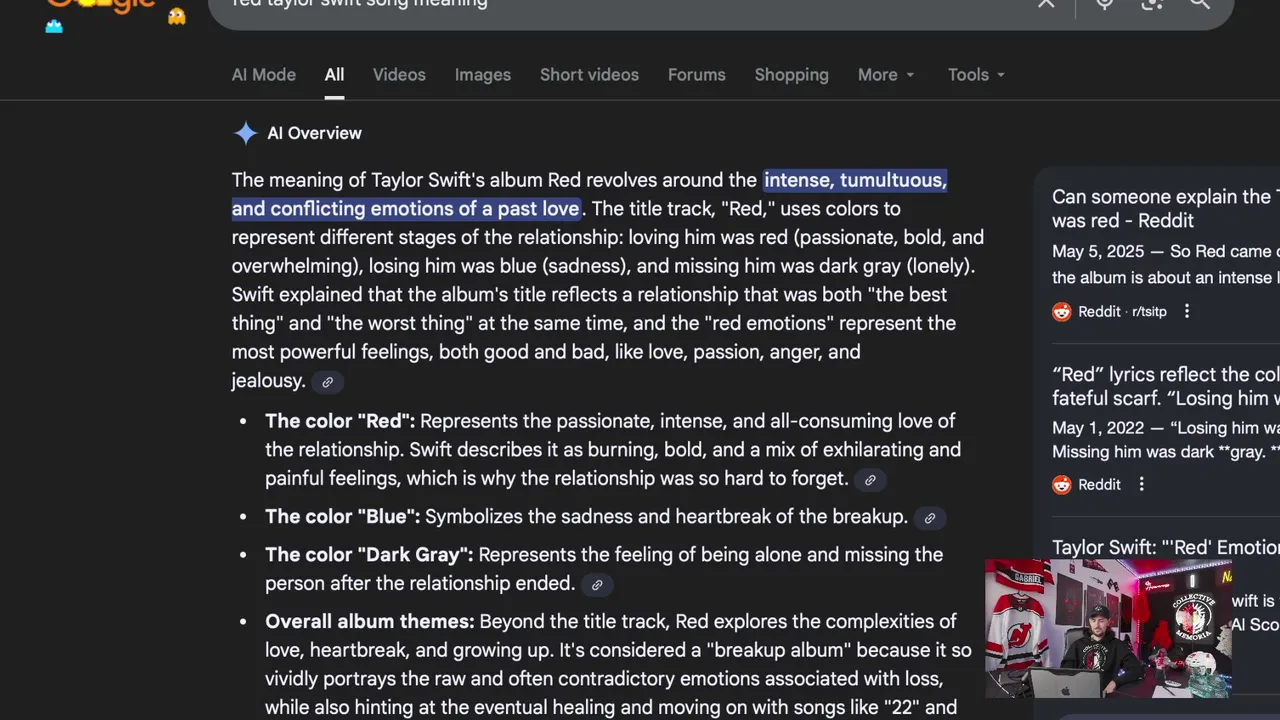1280x720 pixels.
Task: Open the source link icon after "jealousy."
Action: pyautogui.click(x=327, y=382)
